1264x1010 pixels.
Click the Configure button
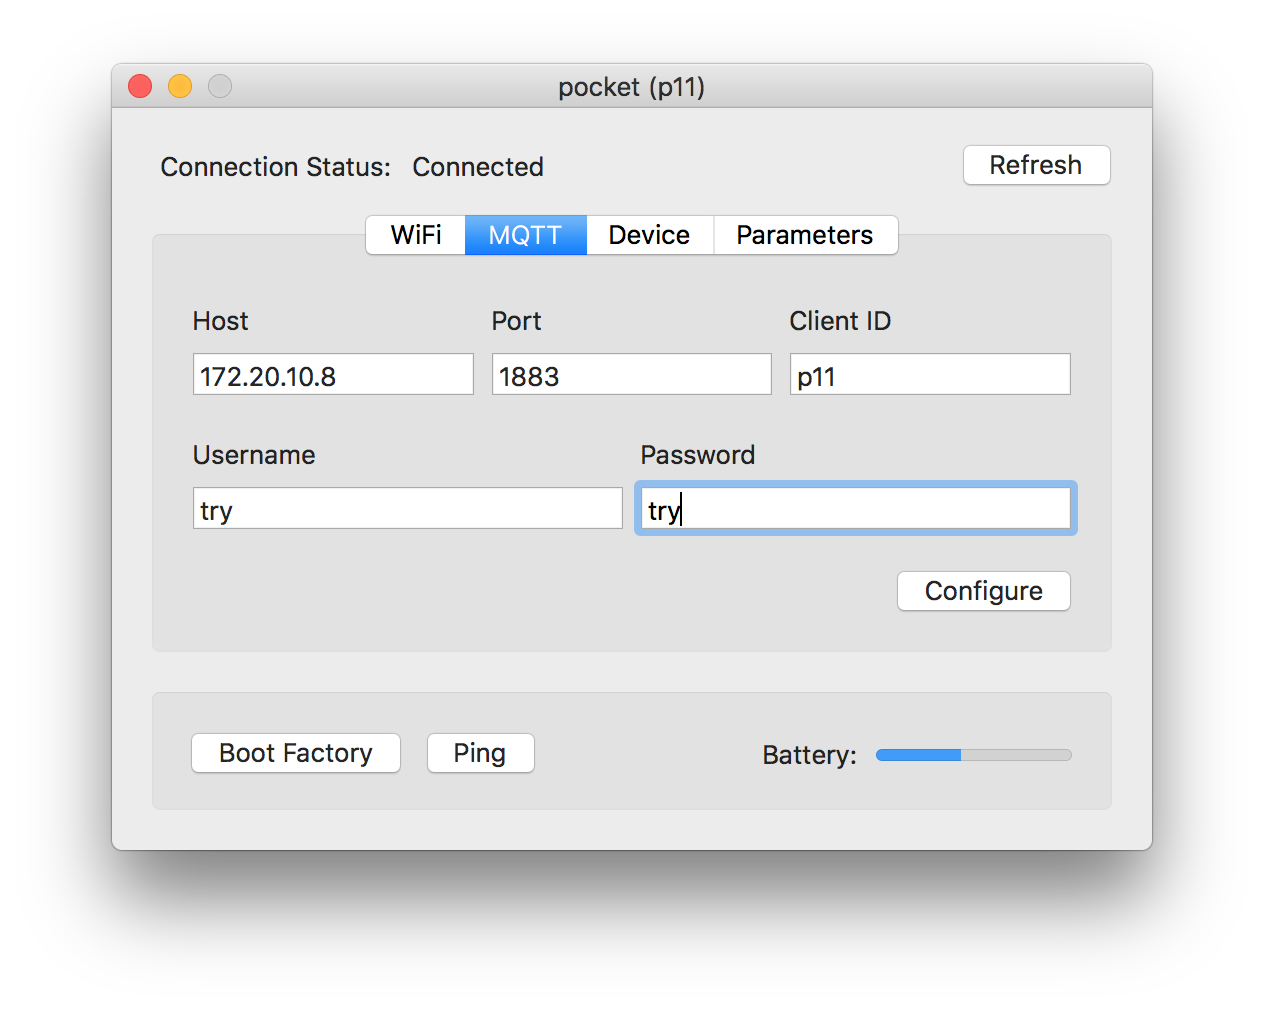point(983,591)
